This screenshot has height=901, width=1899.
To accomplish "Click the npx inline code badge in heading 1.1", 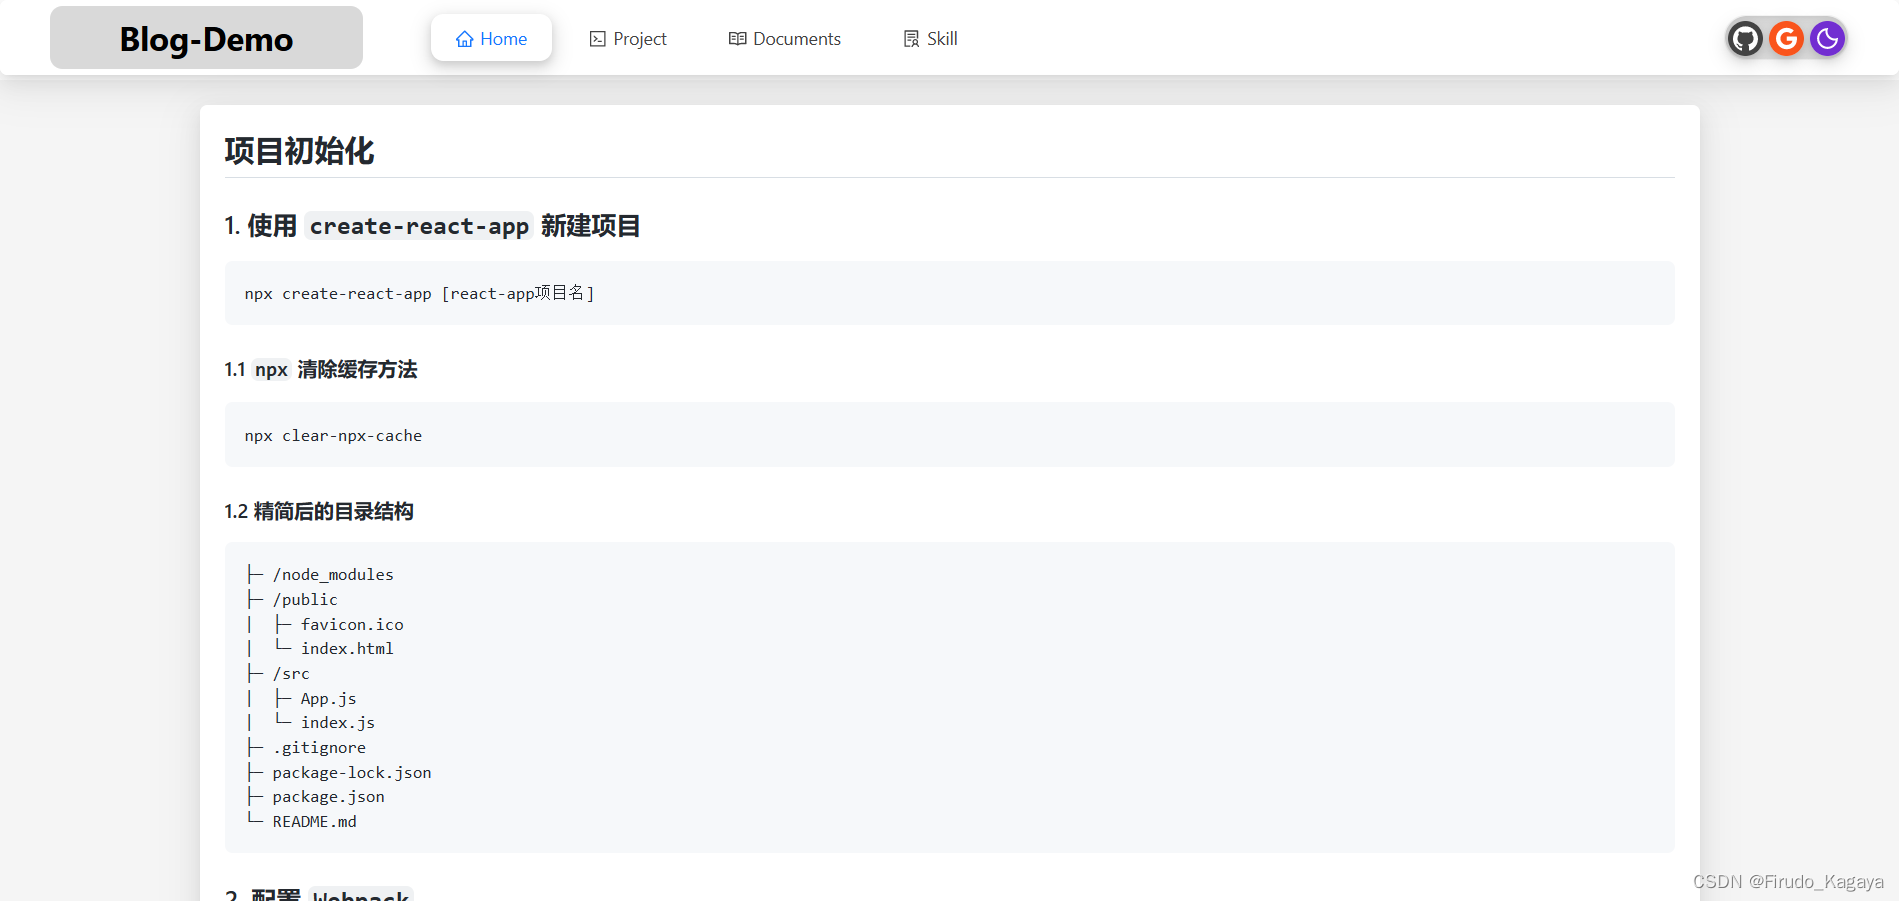I will click(270, 369).
